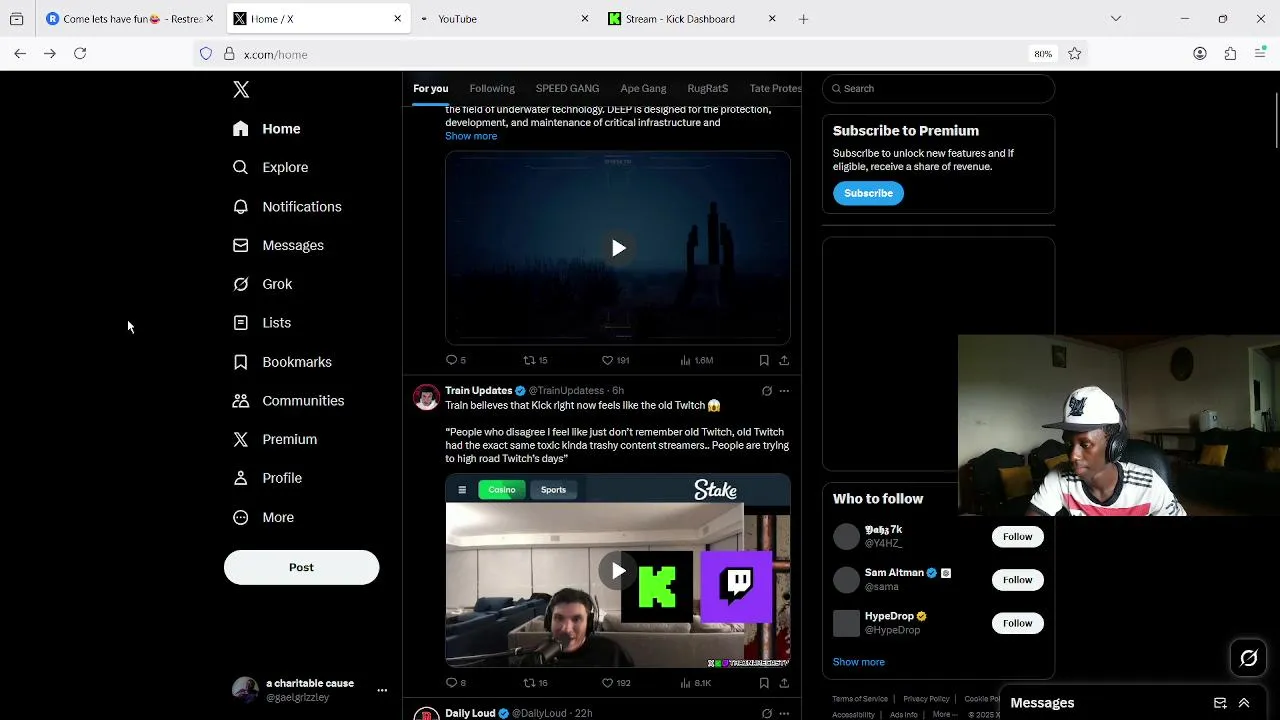Bookmark this page with star icon
The image size is (1280, 720).
(x=1074, y=54)
